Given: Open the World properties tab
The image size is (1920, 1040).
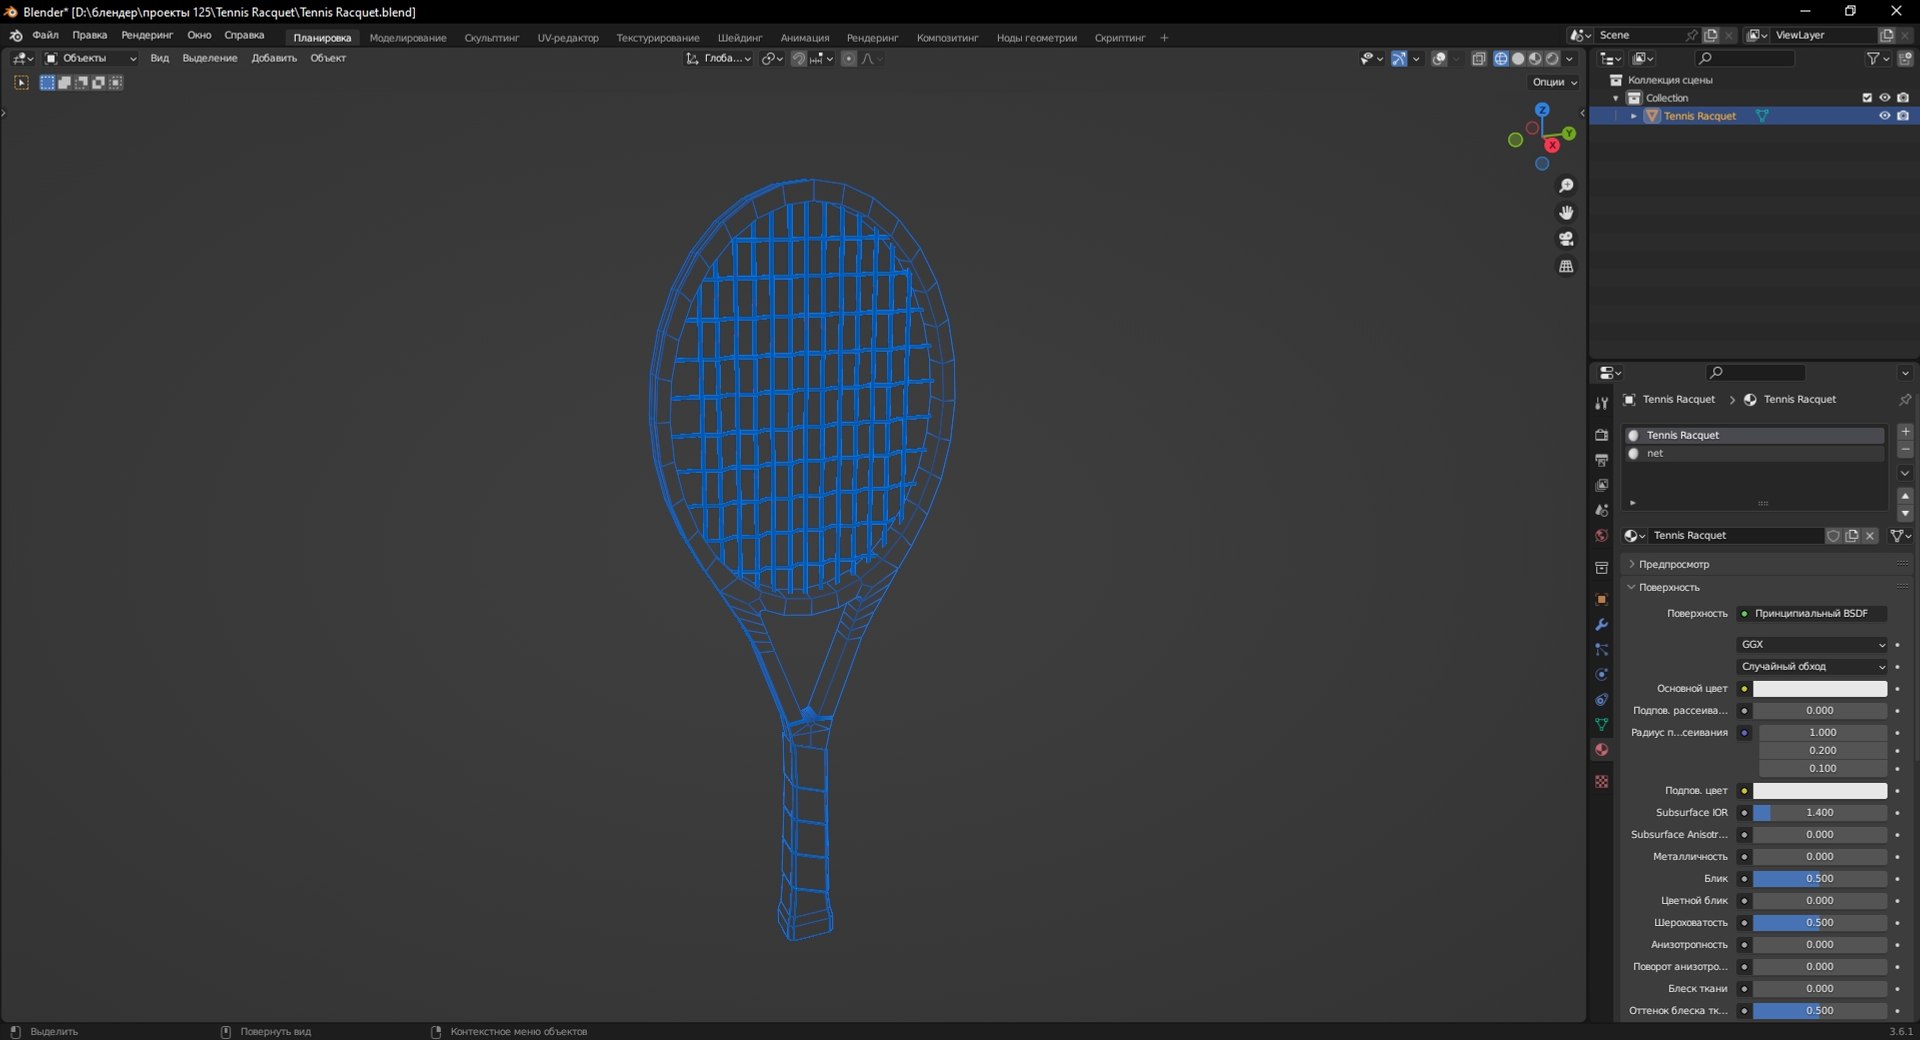Looking at the screenshot, I should 1601,535.
